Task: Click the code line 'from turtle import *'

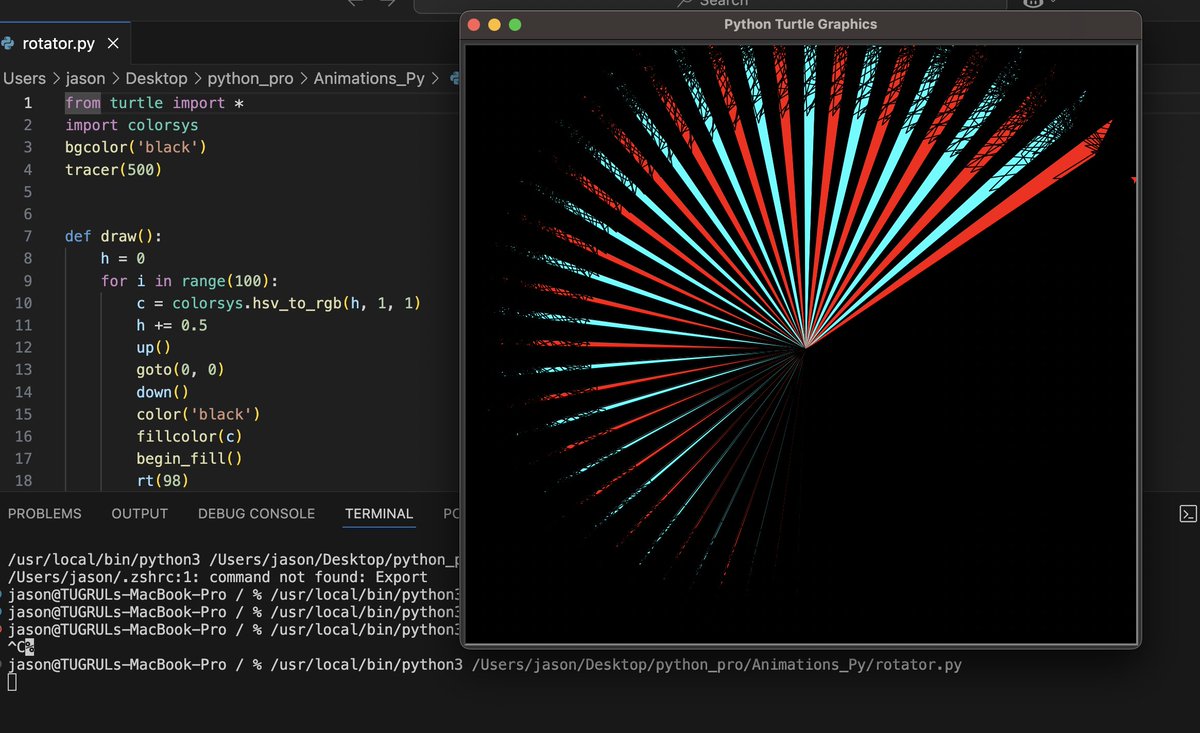Action: (x=155, y=103)
